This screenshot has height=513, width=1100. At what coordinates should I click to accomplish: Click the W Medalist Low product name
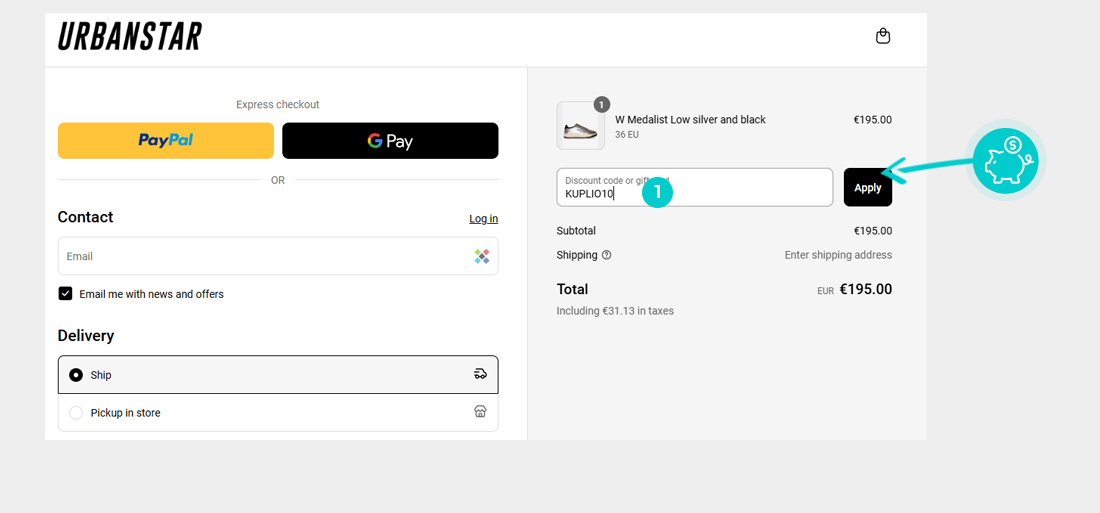[x=690, y=120]
